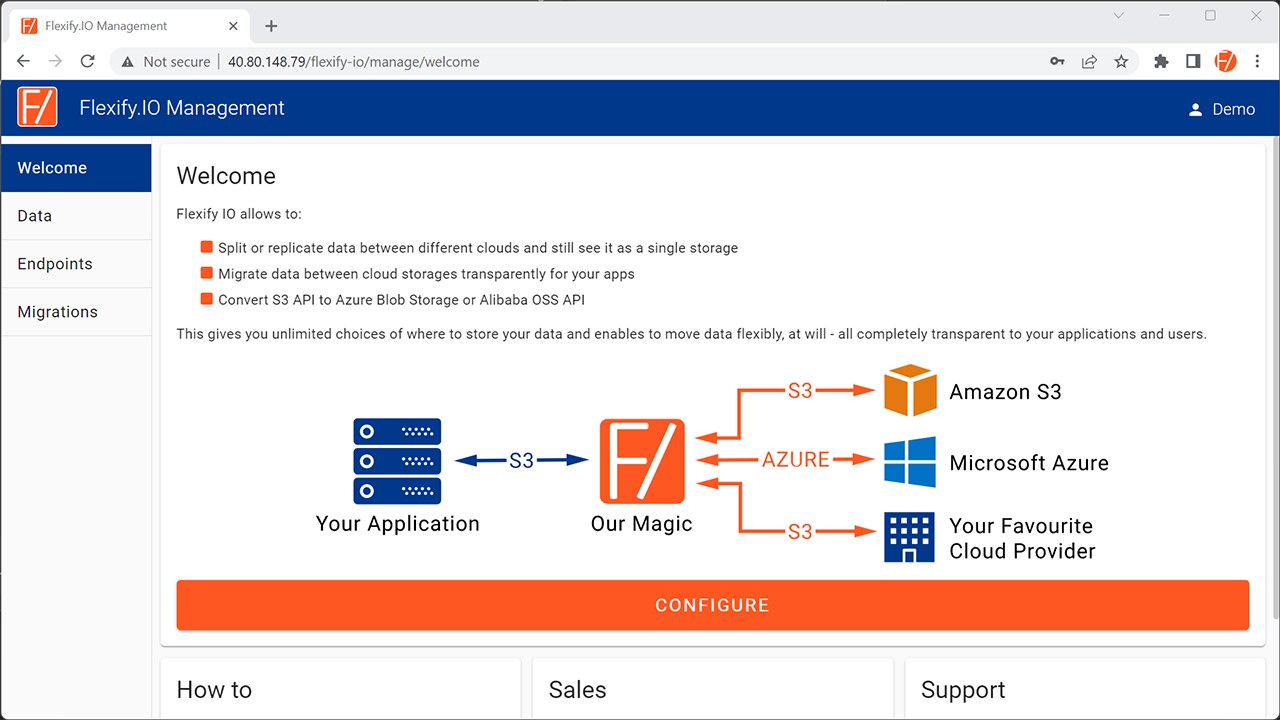Viewport: 1280px width, 720px height.
Task: Click the Welcome heading text
Action: 226,176
